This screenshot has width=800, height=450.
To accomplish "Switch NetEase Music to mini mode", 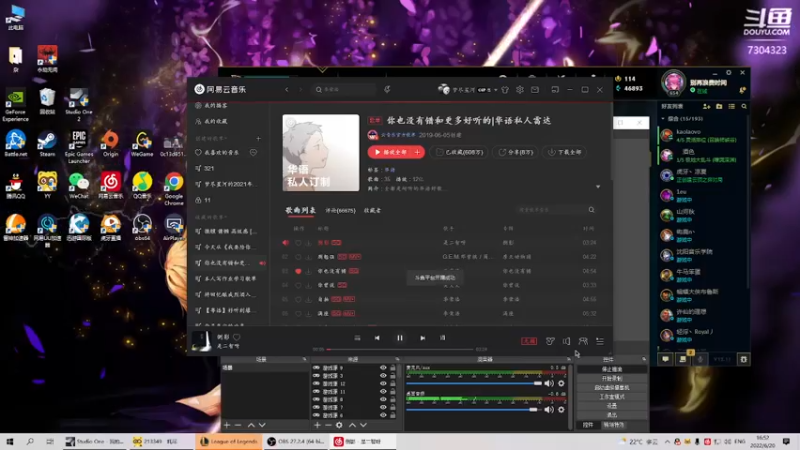I will [555, 90].
